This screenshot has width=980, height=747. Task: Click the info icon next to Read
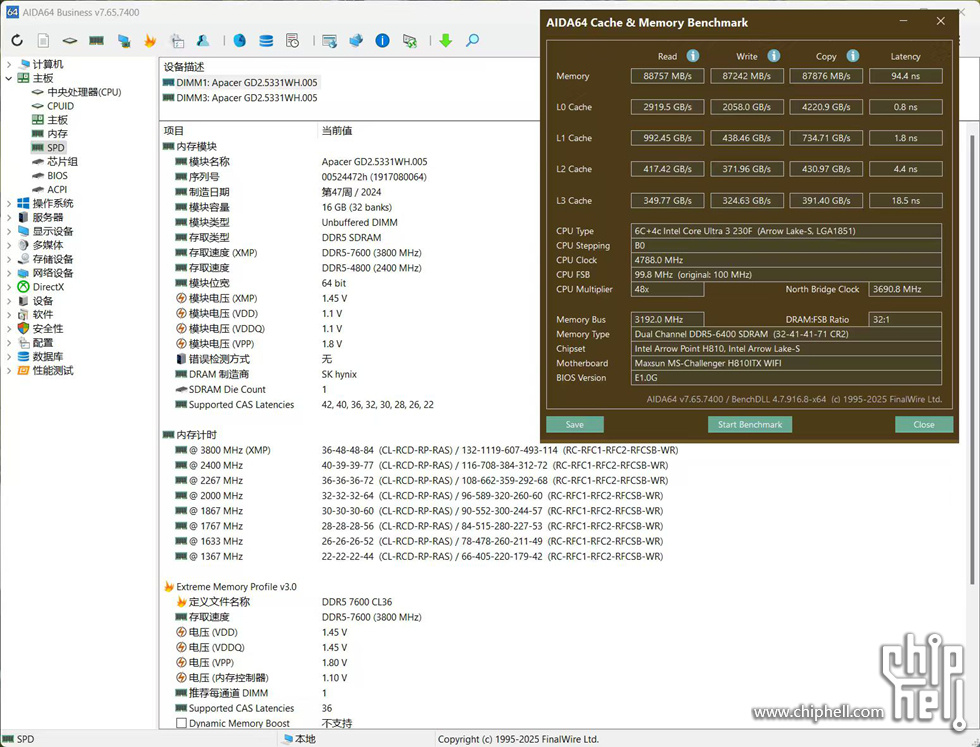point(692,56)
